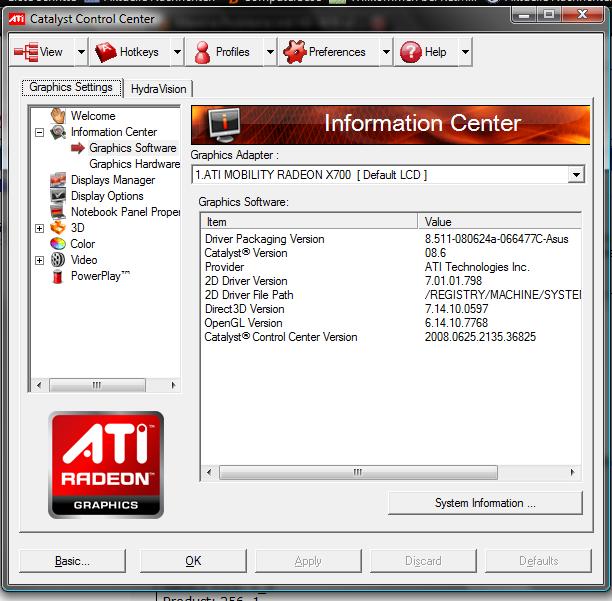Select the Direct3D Version row
This screenshot has height=601, width=612.
tap(391, 309)
